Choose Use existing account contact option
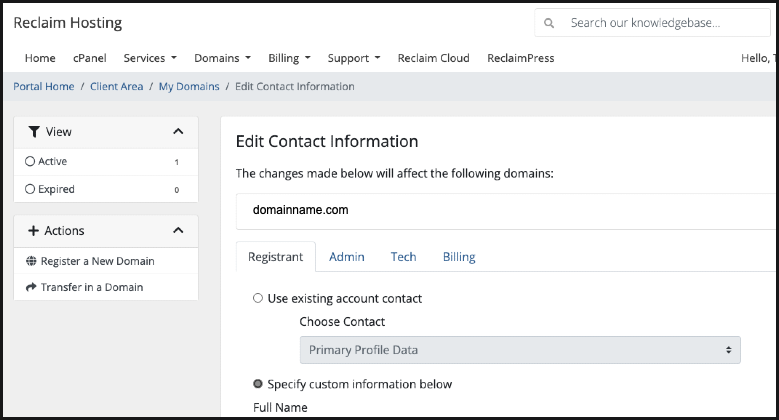The image size is (779, 420). pyautogui.click(x=258, y=298)
